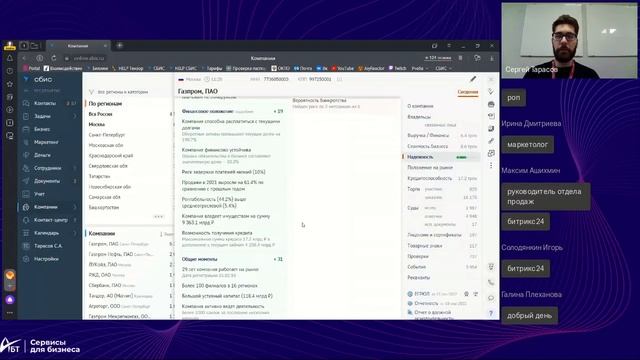This screenshot has height=360, width=640.
Task: Open the Twitch bookmark
Action: point(397,69)
